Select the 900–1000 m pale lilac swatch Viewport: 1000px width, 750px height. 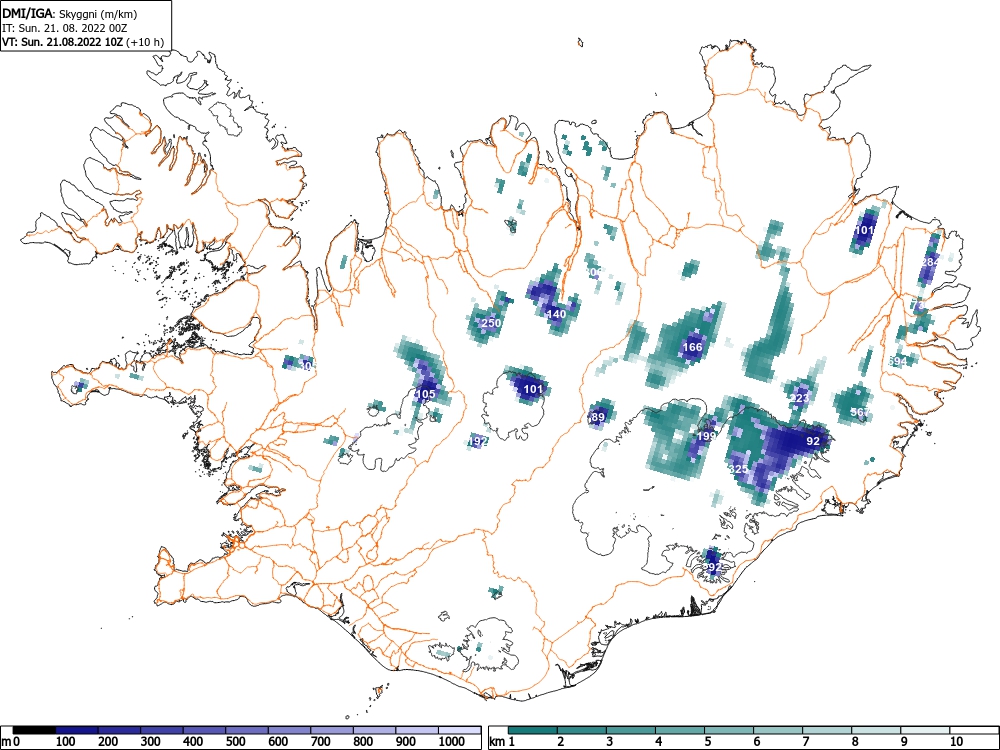point(418,730)
